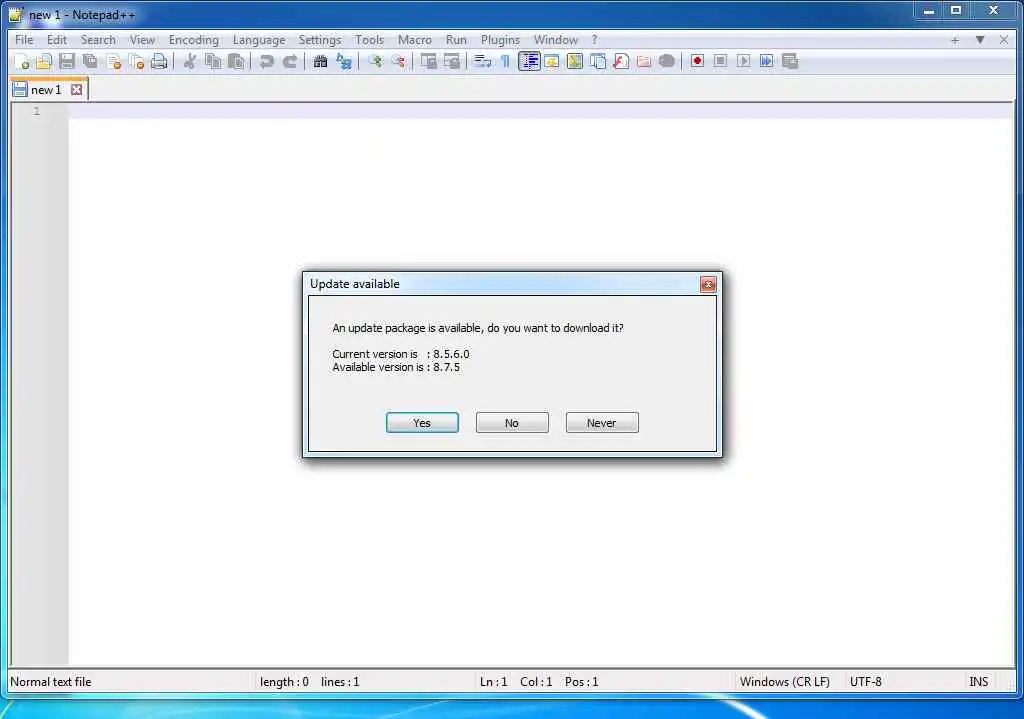
Task: Click the Stop Recording macro icon
Action: click(x=720, y=61)
